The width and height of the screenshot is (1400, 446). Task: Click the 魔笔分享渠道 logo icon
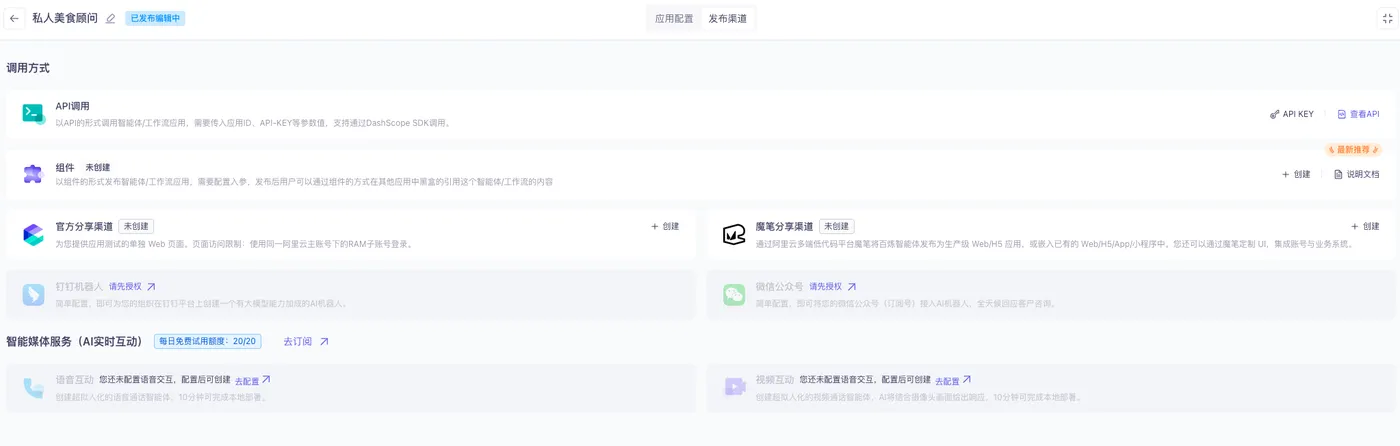(x=735, y=234)
